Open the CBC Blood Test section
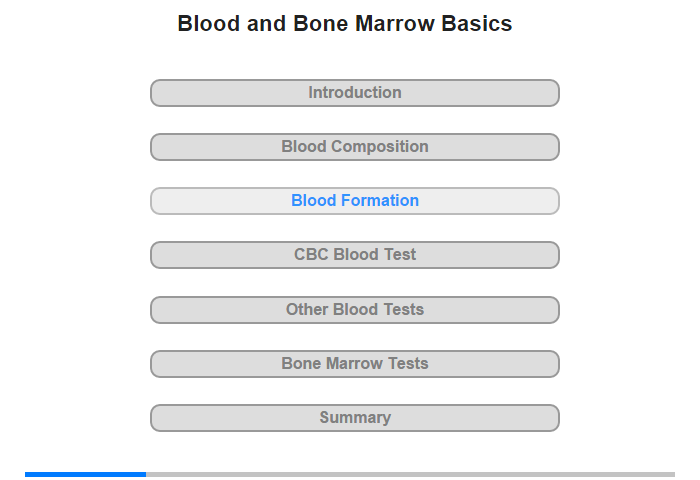 pos(355,255)
